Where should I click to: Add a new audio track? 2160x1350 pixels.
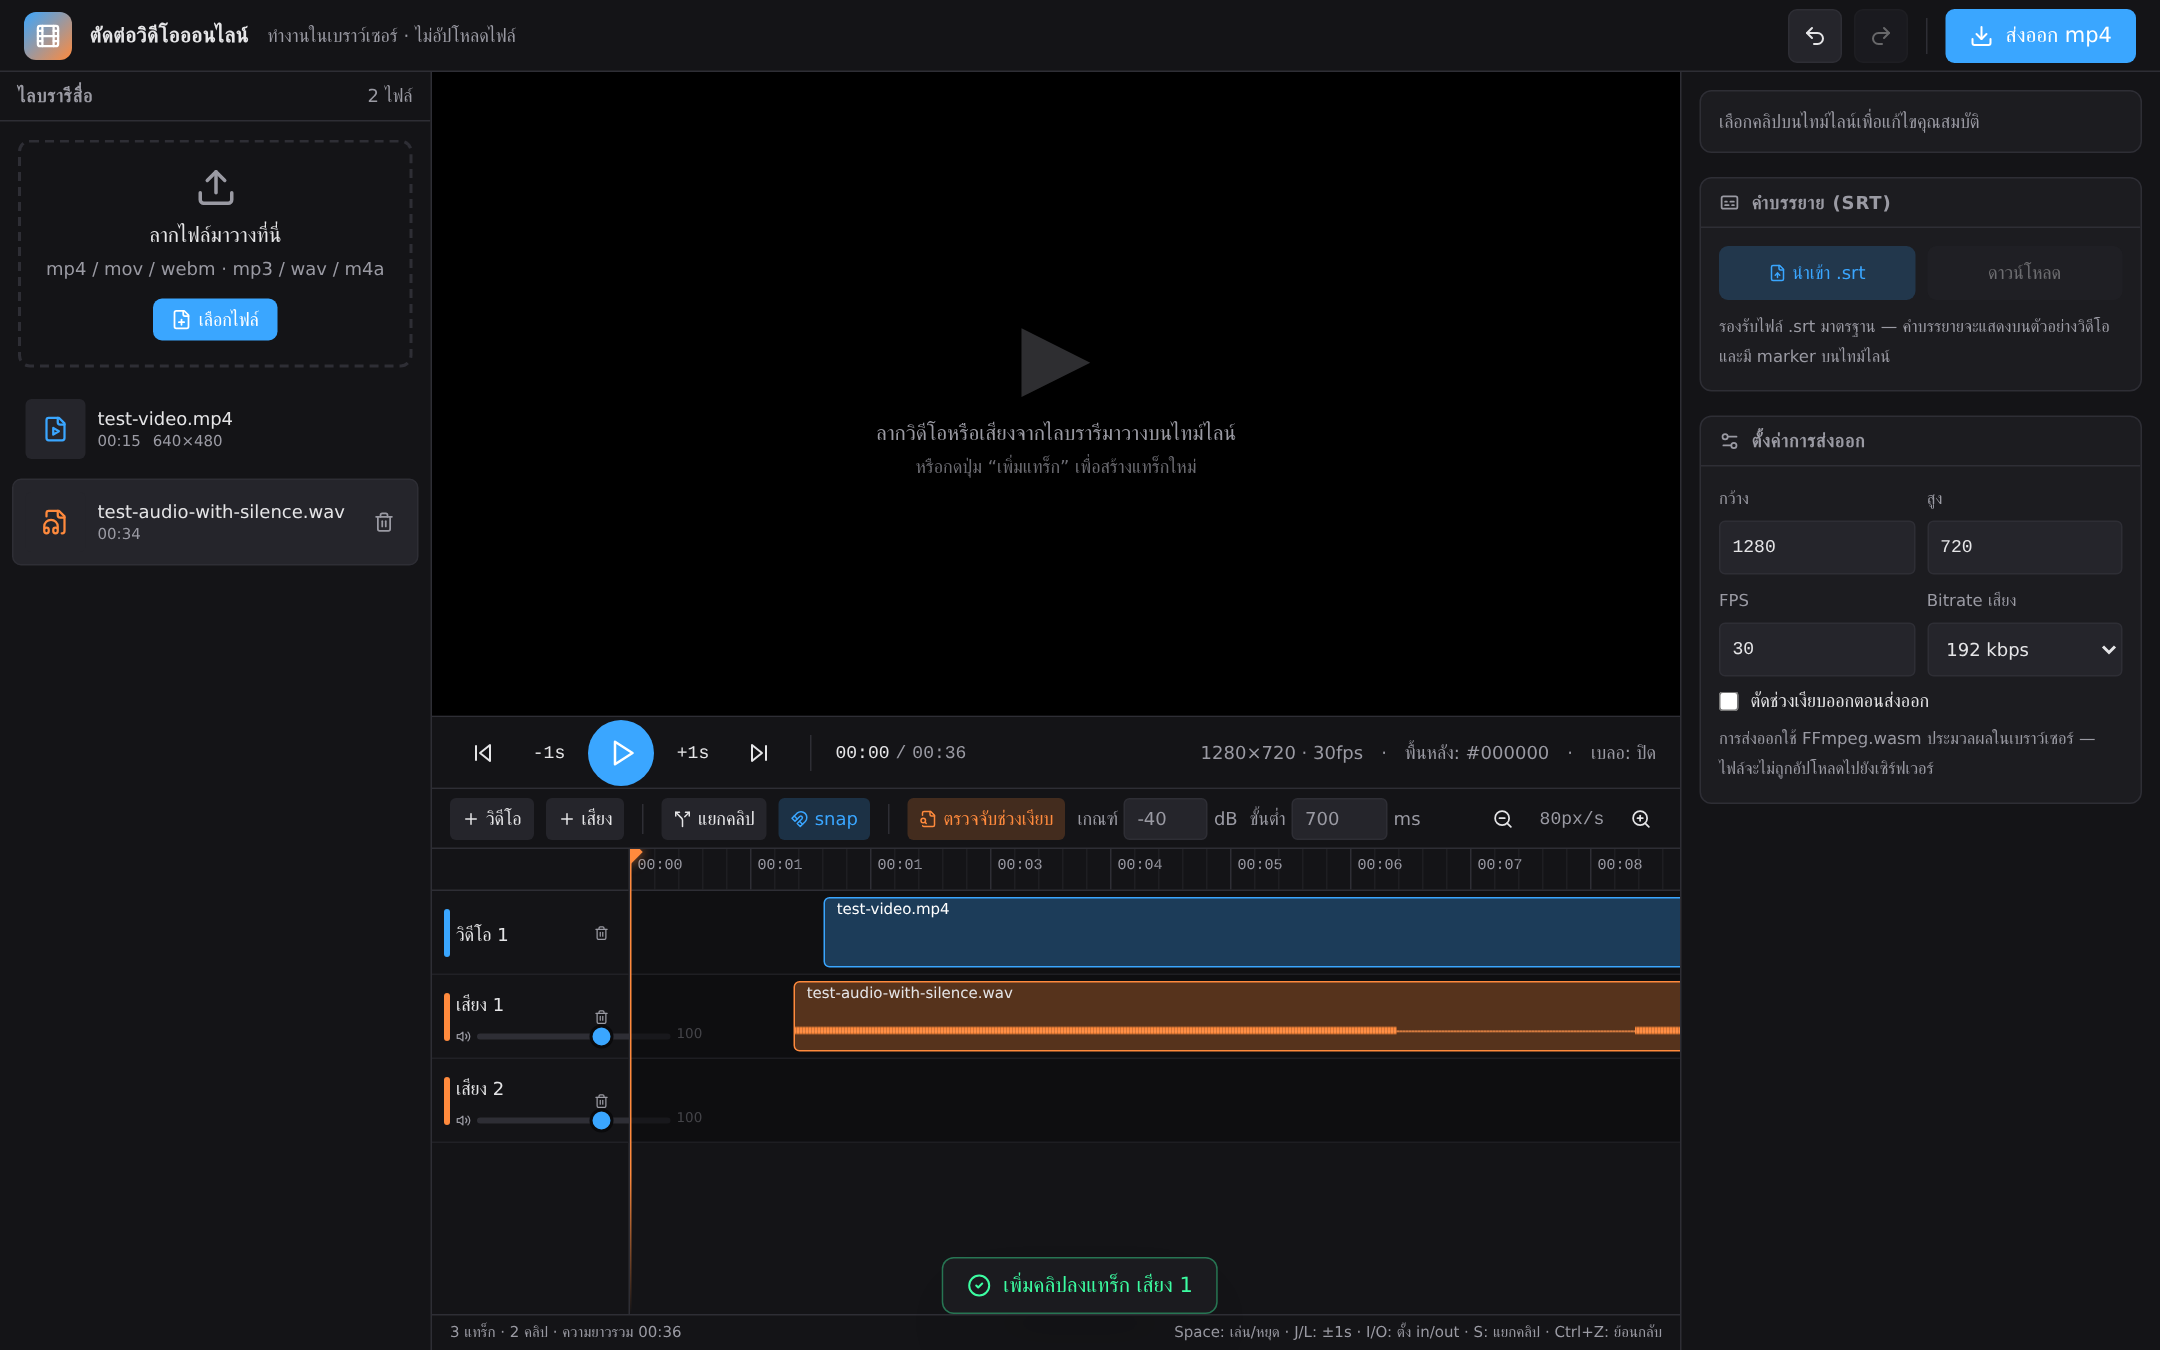[586, 819]
